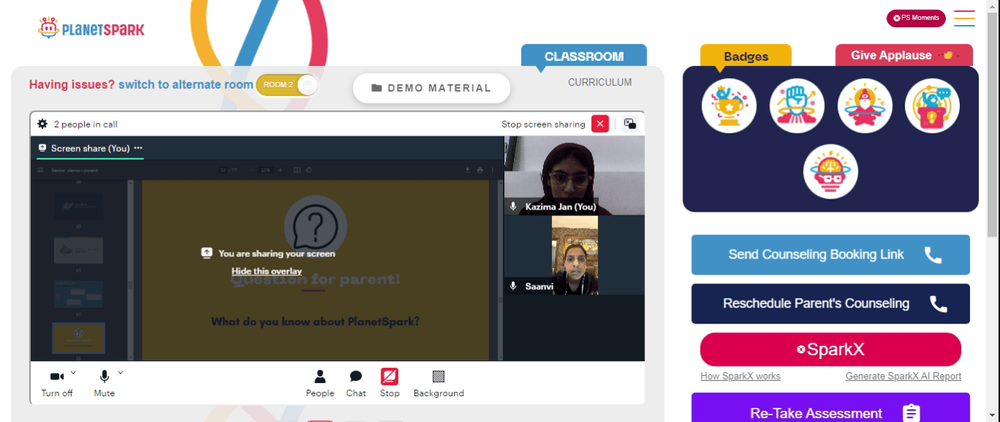Award the meditating figure badge
The image size is (1000, 422).
[865, 106]
